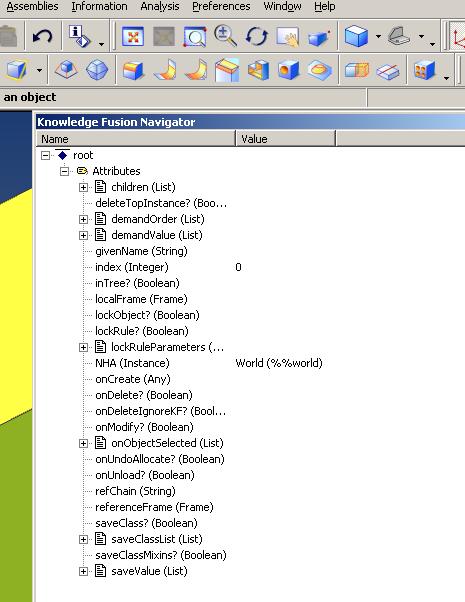Click the Value column header
The width and height of the screenshot is (465, 602).
pyautogui.click(x=286, y=139)
